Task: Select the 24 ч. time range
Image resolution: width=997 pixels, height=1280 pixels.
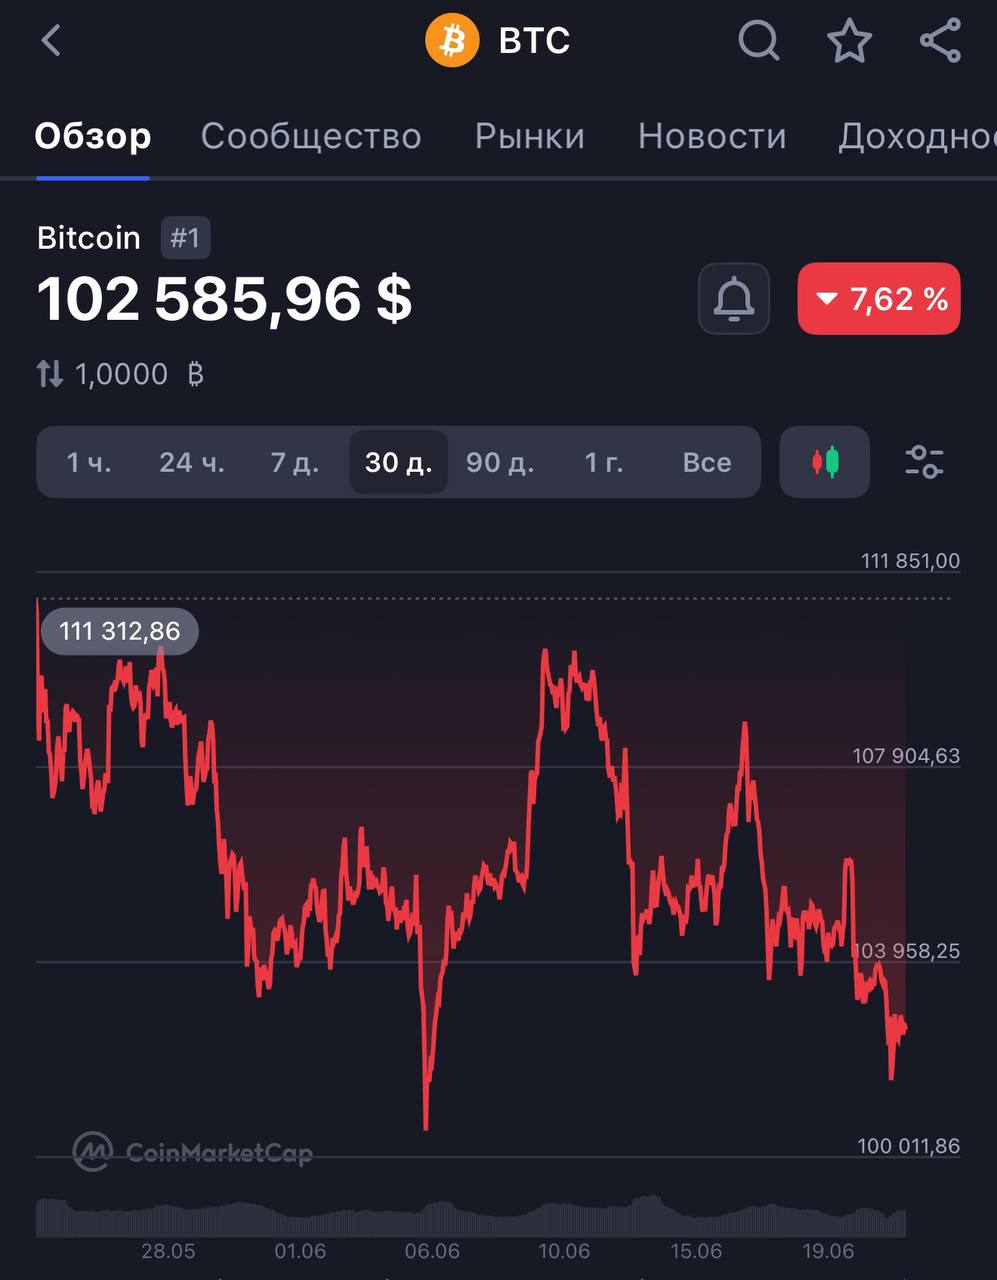Action: click(x=192, y=462)
